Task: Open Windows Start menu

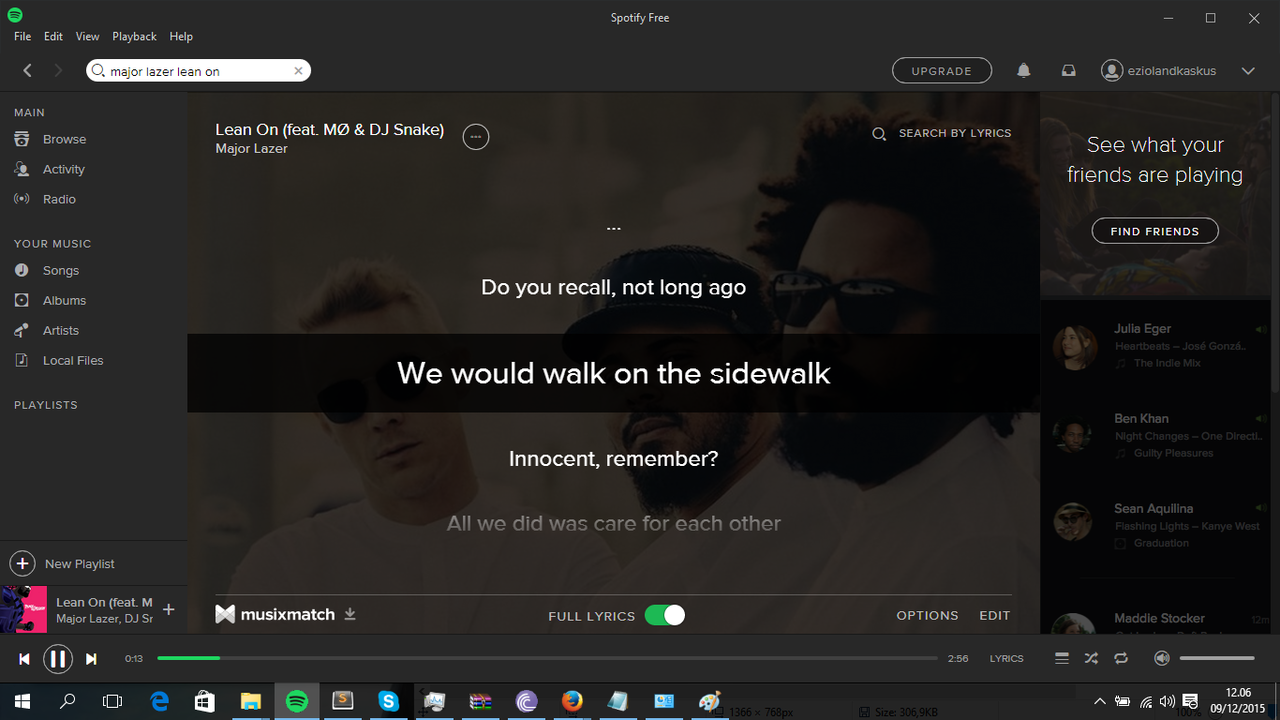Action: (x=22, y=702)
